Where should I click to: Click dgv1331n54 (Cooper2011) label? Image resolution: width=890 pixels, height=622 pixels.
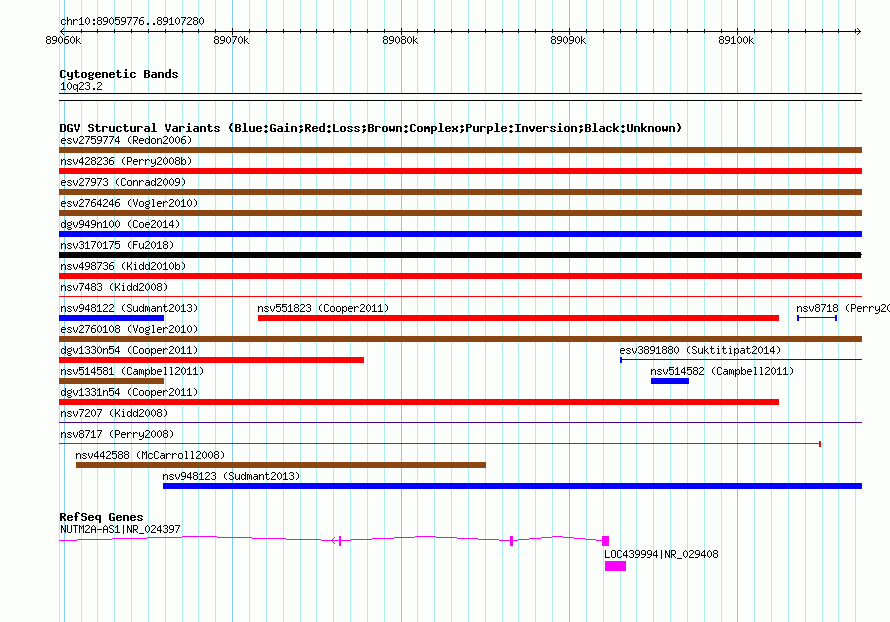pyautogui.click(x=129, y=392)
